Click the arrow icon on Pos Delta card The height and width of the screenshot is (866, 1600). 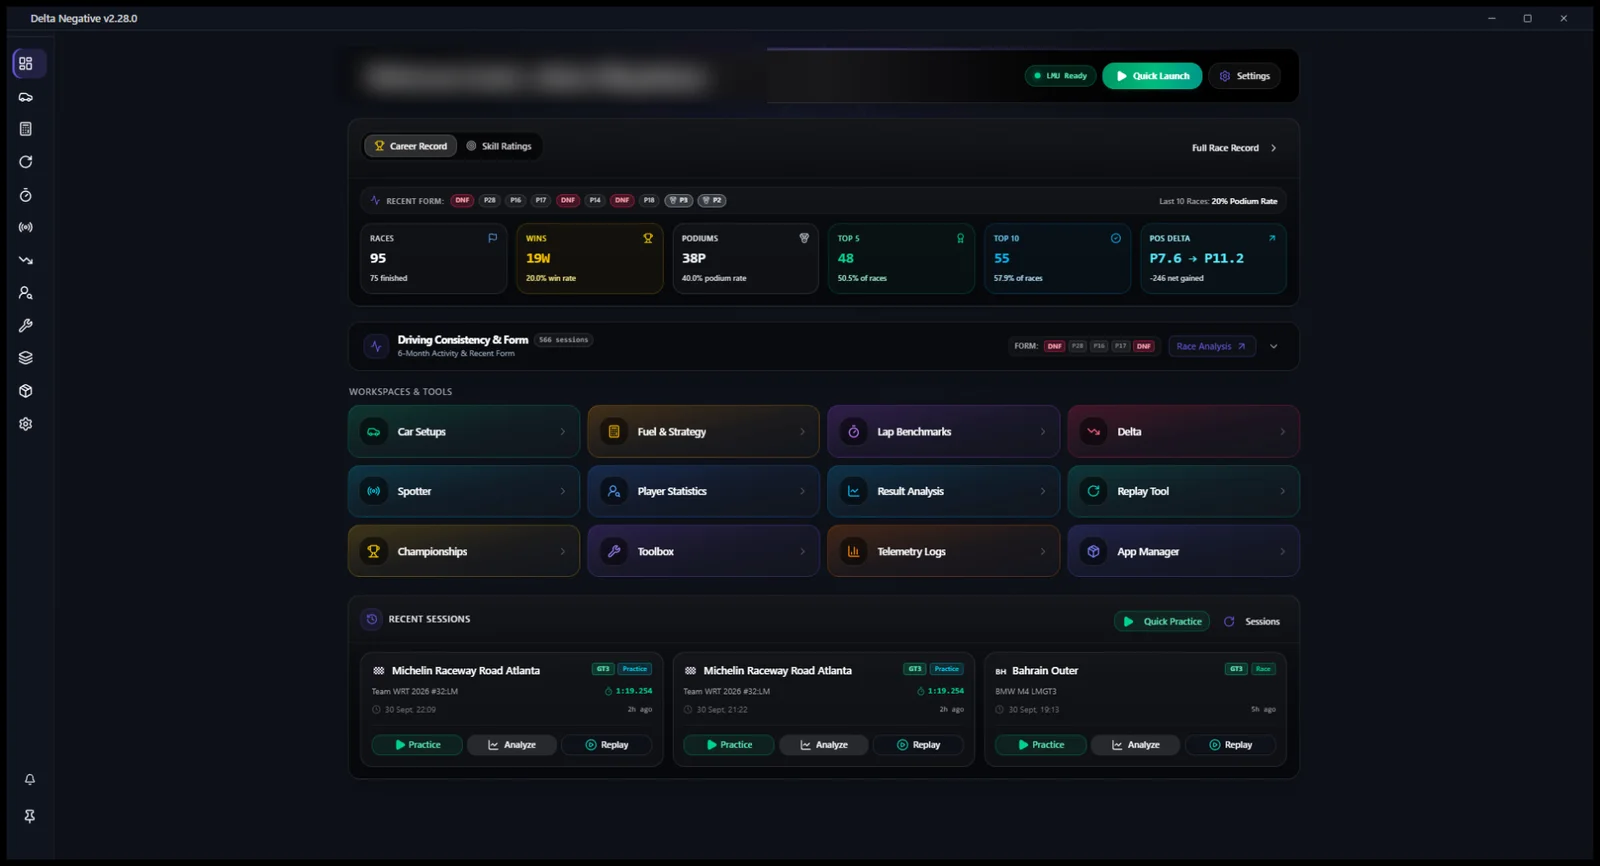pyautogui.click(x=1272, y=238)
